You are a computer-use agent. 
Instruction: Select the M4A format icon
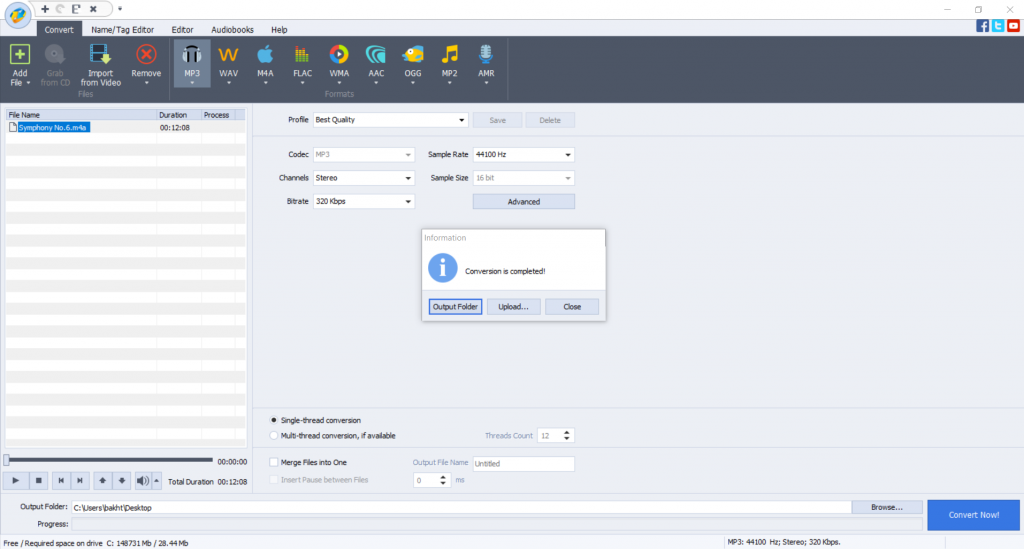click(x=265, y=55)
